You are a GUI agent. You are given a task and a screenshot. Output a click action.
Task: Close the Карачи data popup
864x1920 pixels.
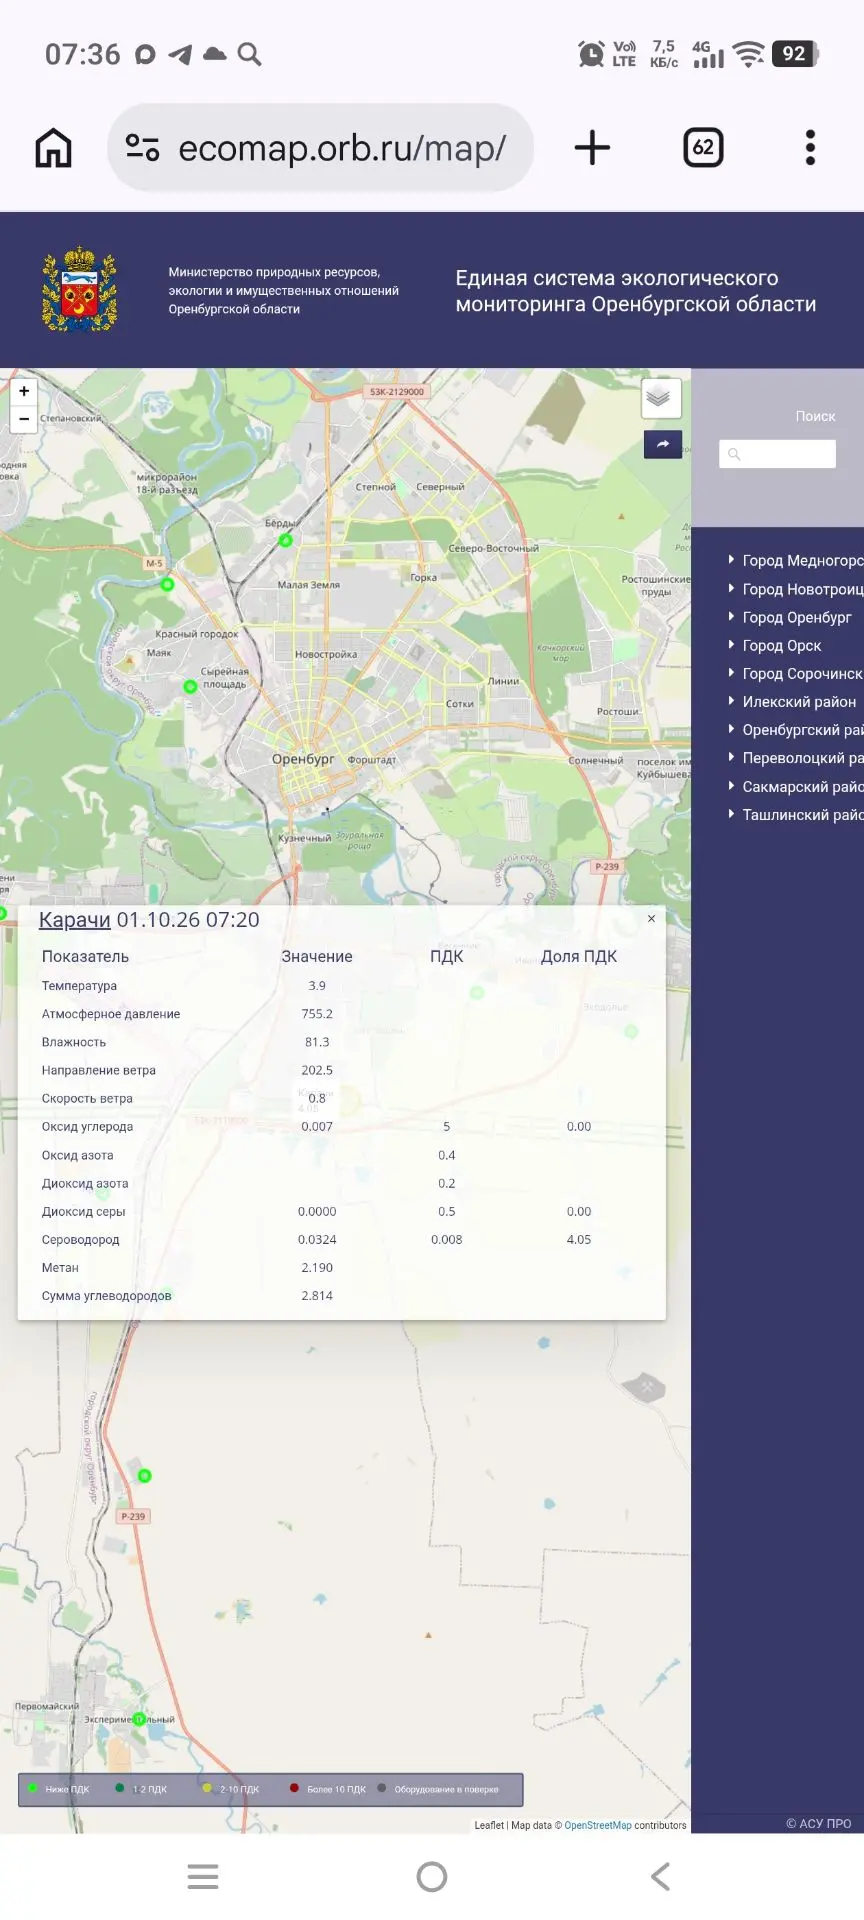click(x=651, y=918)
